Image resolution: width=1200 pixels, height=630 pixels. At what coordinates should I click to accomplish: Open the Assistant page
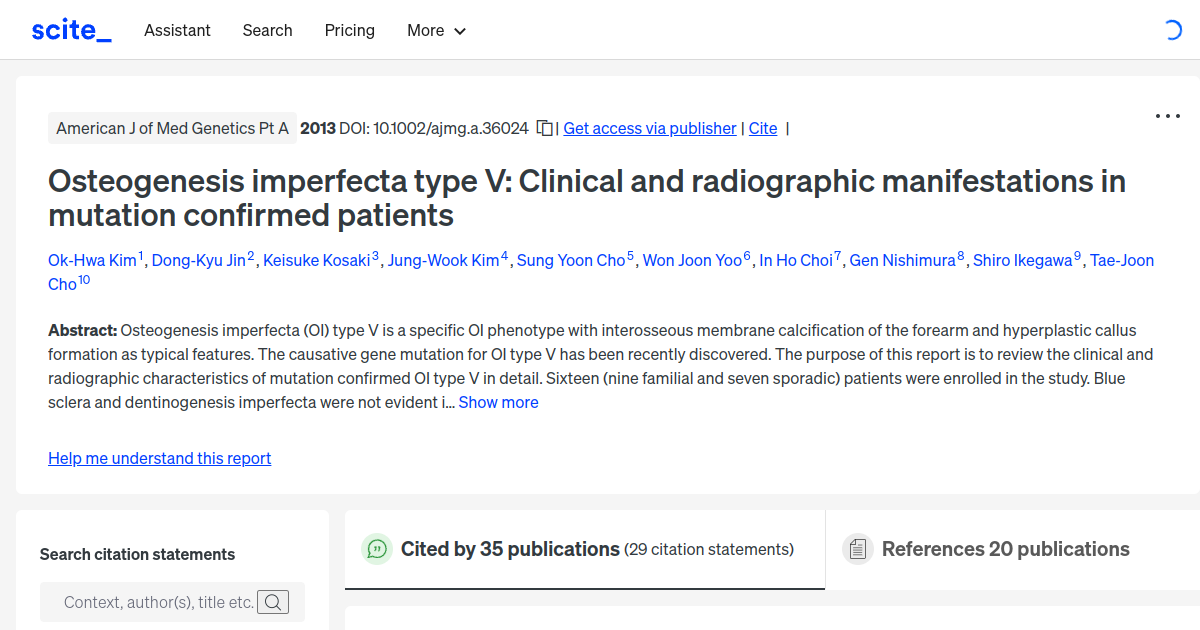click(177, 31)
